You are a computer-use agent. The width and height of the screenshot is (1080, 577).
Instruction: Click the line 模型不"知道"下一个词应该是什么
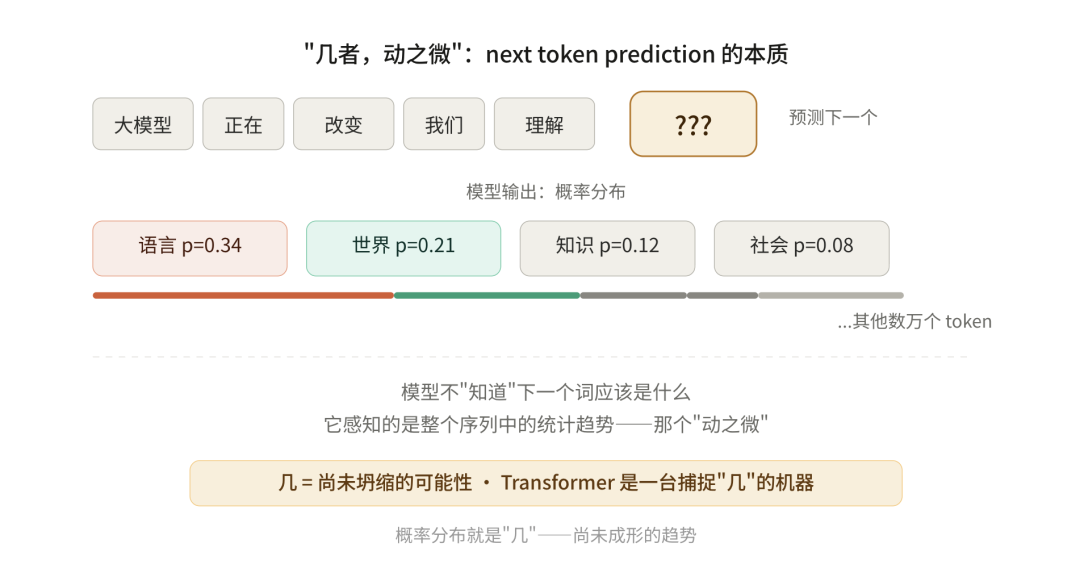pos(546,392)
